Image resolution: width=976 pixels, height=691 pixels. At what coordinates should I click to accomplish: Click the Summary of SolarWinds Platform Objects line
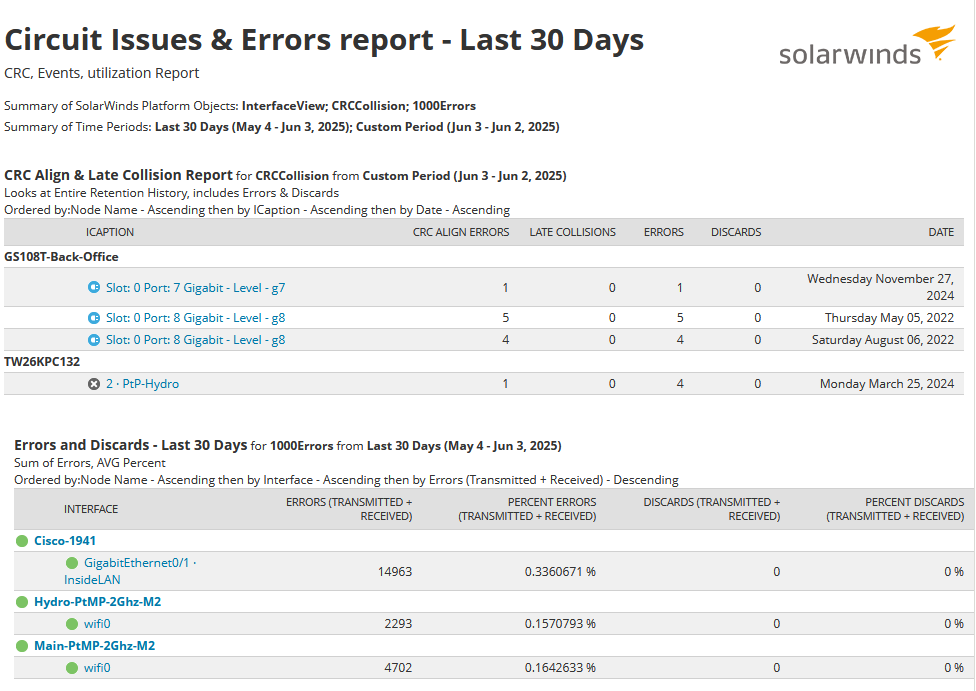click(240, 106)
